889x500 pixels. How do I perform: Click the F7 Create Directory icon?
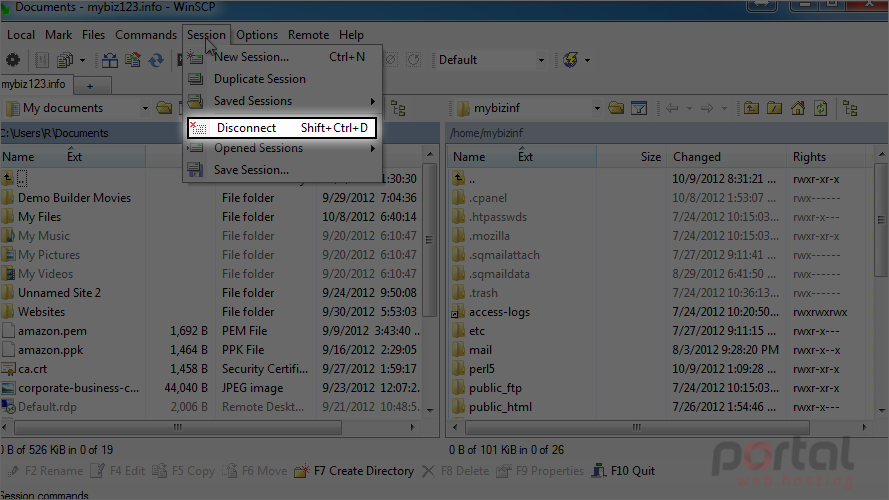302,471
